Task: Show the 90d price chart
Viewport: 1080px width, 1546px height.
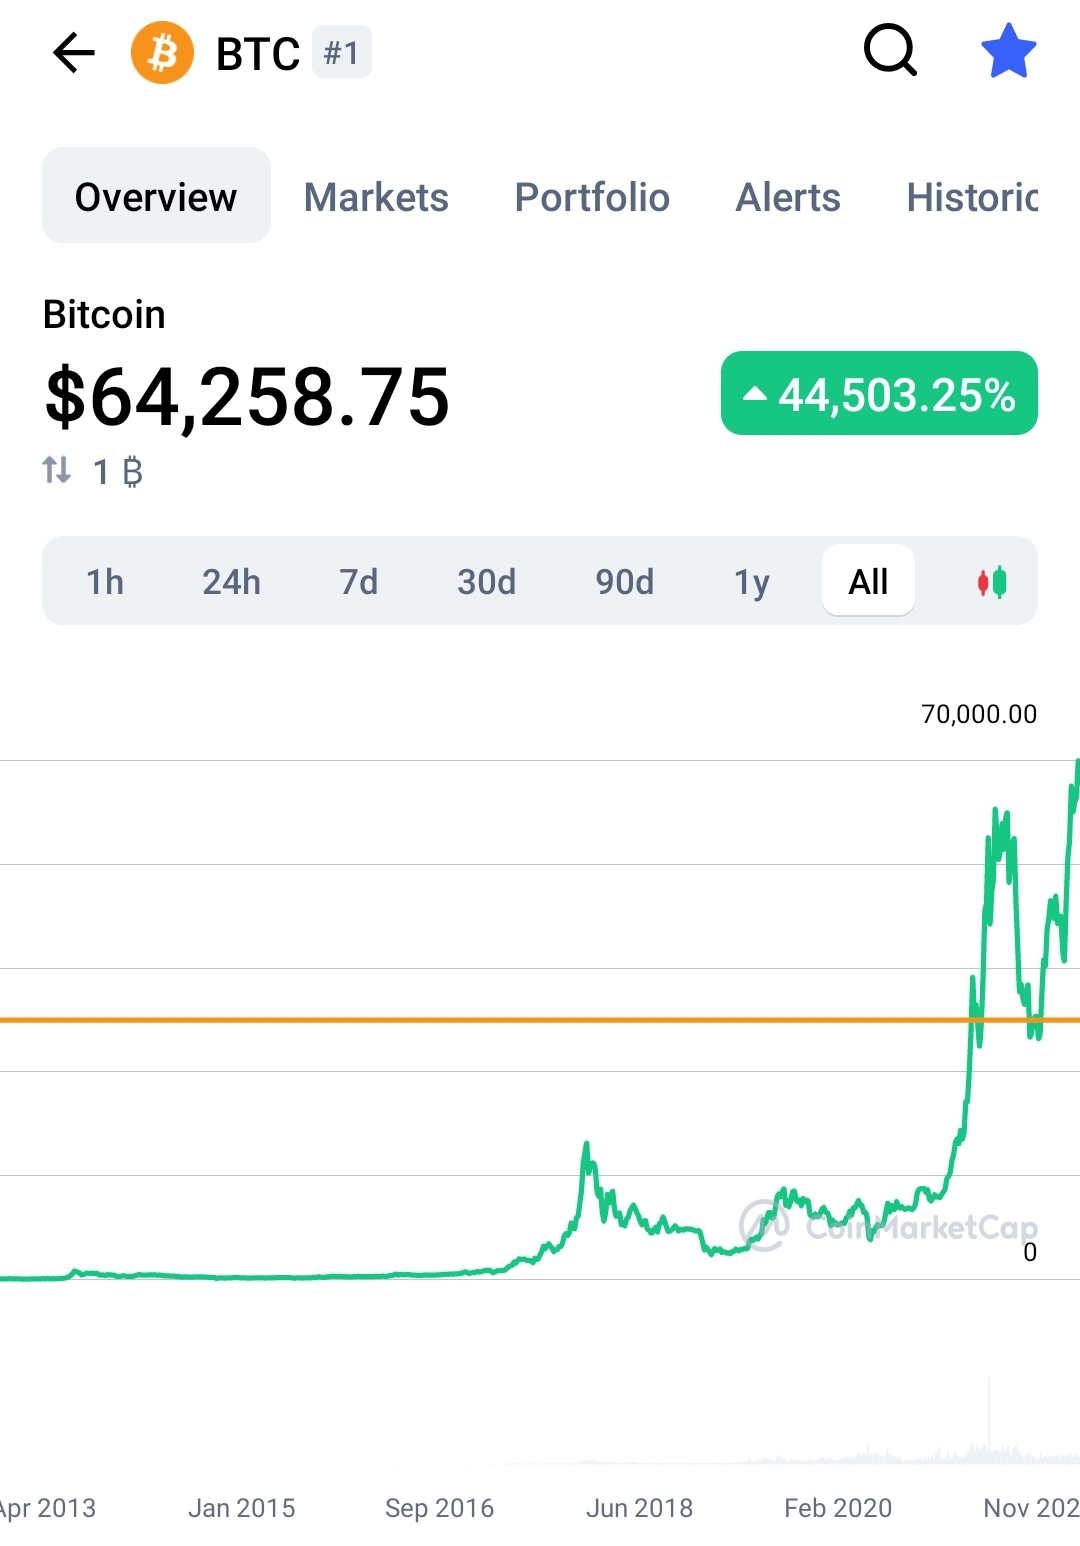Action: coord(625,582)
